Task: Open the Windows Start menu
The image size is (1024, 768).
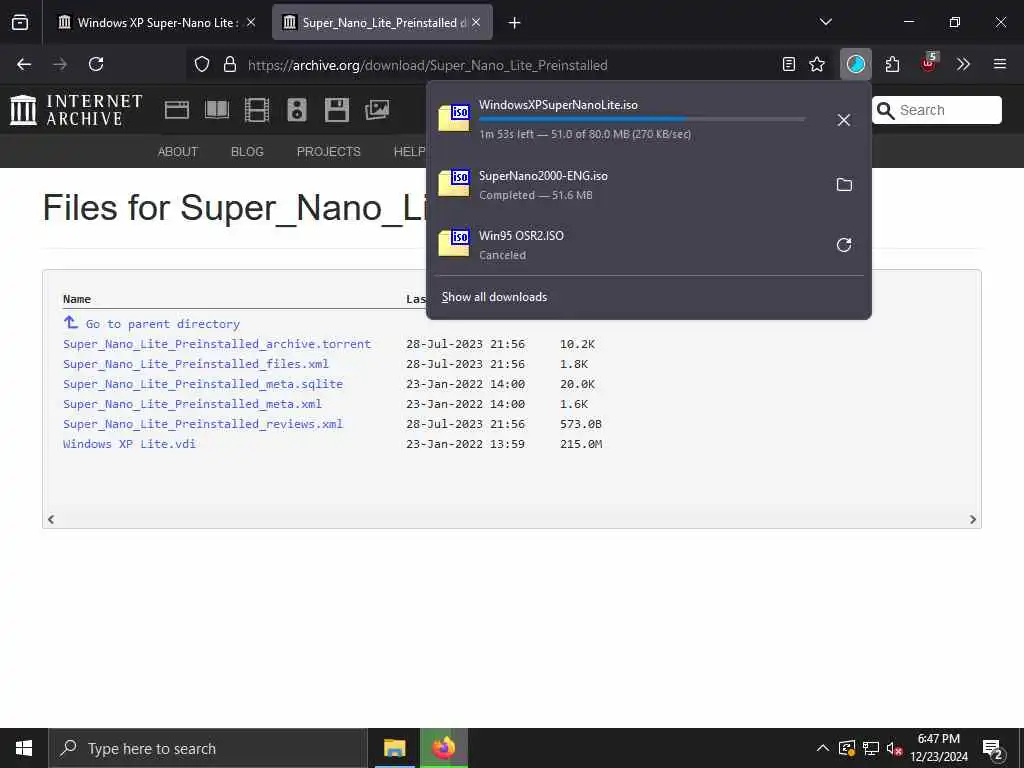Action: 24,748
